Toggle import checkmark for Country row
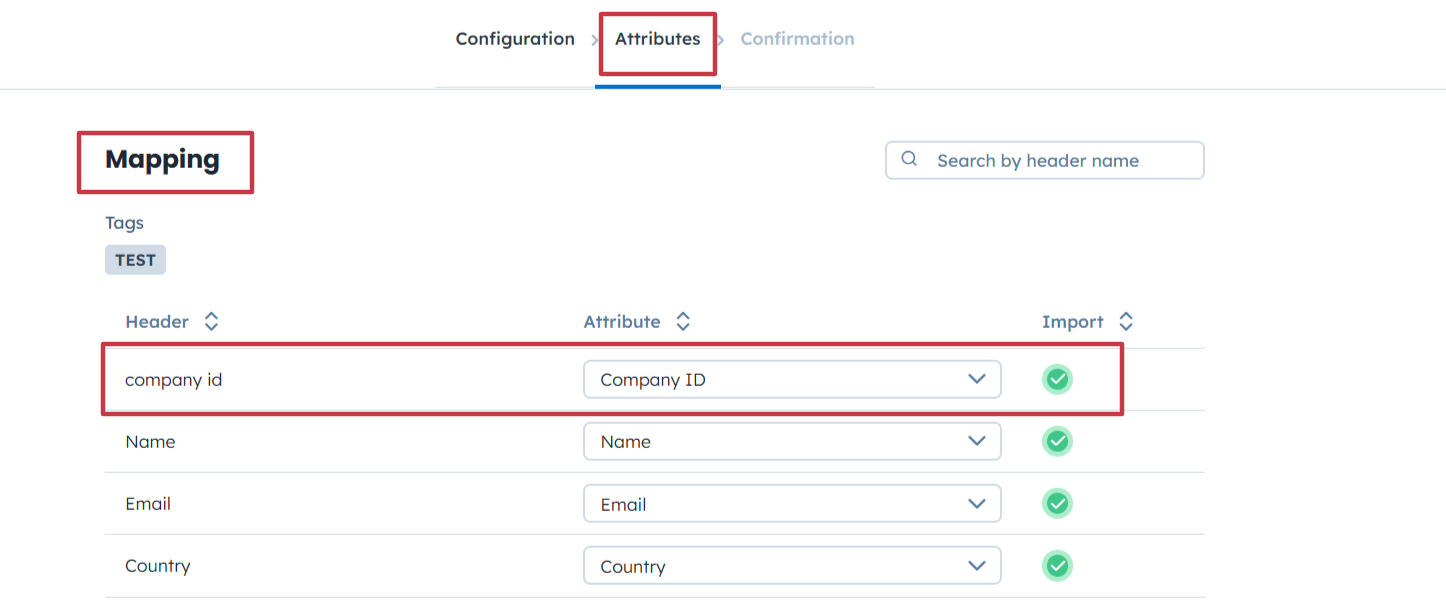 [x=1057, y=566]
